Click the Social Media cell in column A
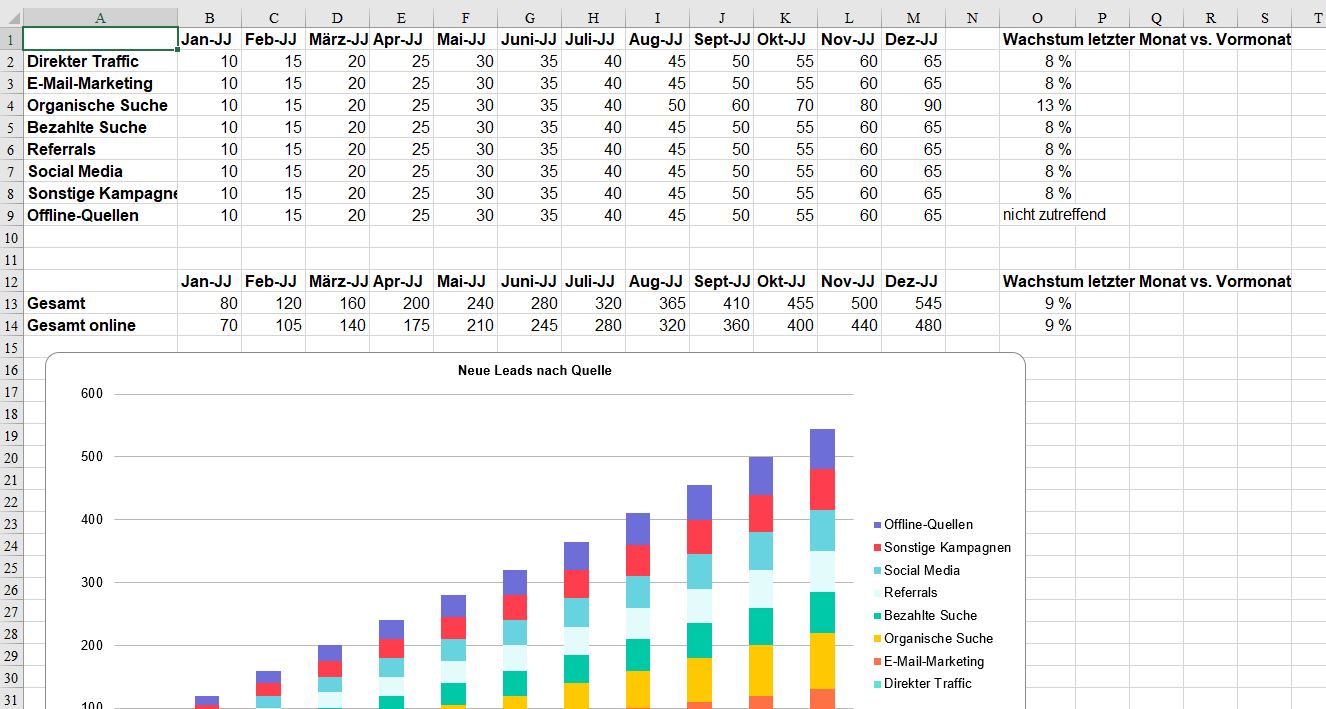1326x709 pixels. point(100,171)
